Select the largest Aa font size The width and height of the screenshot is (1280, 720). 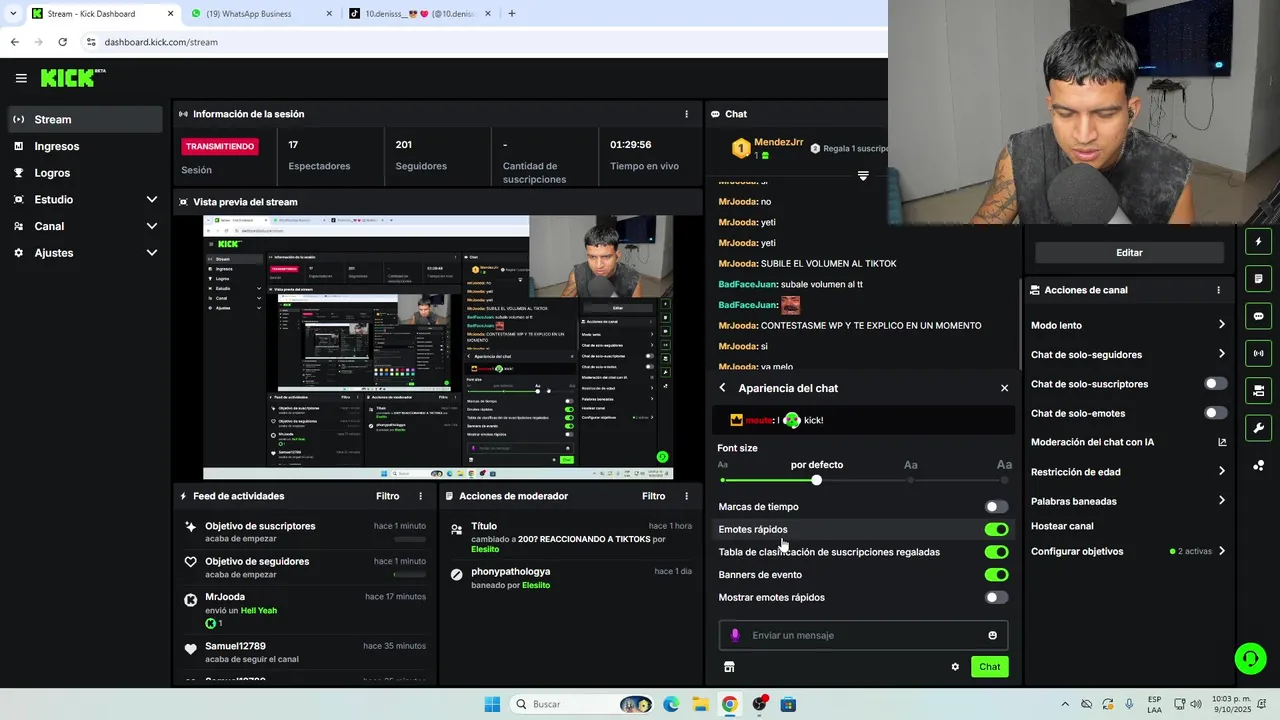pyautogui.click(x=1004, y=465)
